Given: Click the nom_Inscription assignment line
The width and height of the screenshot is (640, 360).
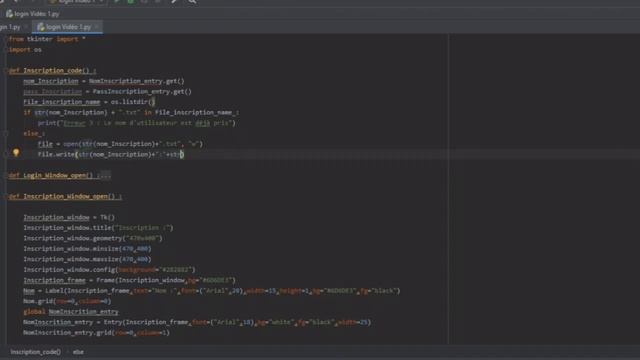Looking at the screenshot, I should (x=104, y=81).
